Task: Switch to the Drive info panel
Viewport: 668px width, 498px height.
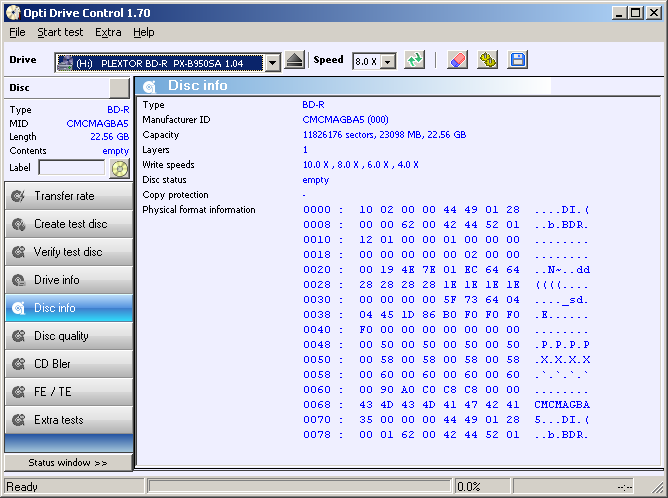Action: [69, 280]
